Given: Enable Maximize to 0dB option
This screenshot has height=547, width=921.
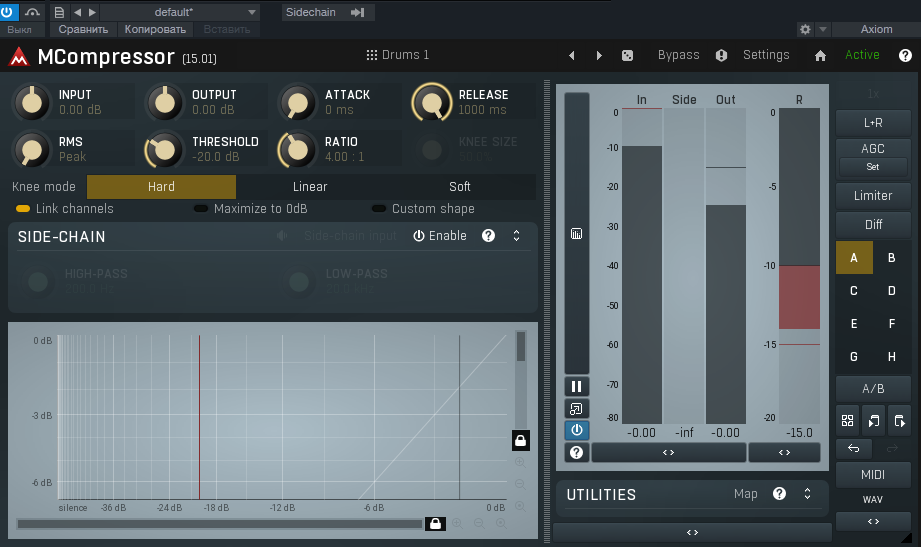Looking at the screenshot, I should [x=251, y=209].
